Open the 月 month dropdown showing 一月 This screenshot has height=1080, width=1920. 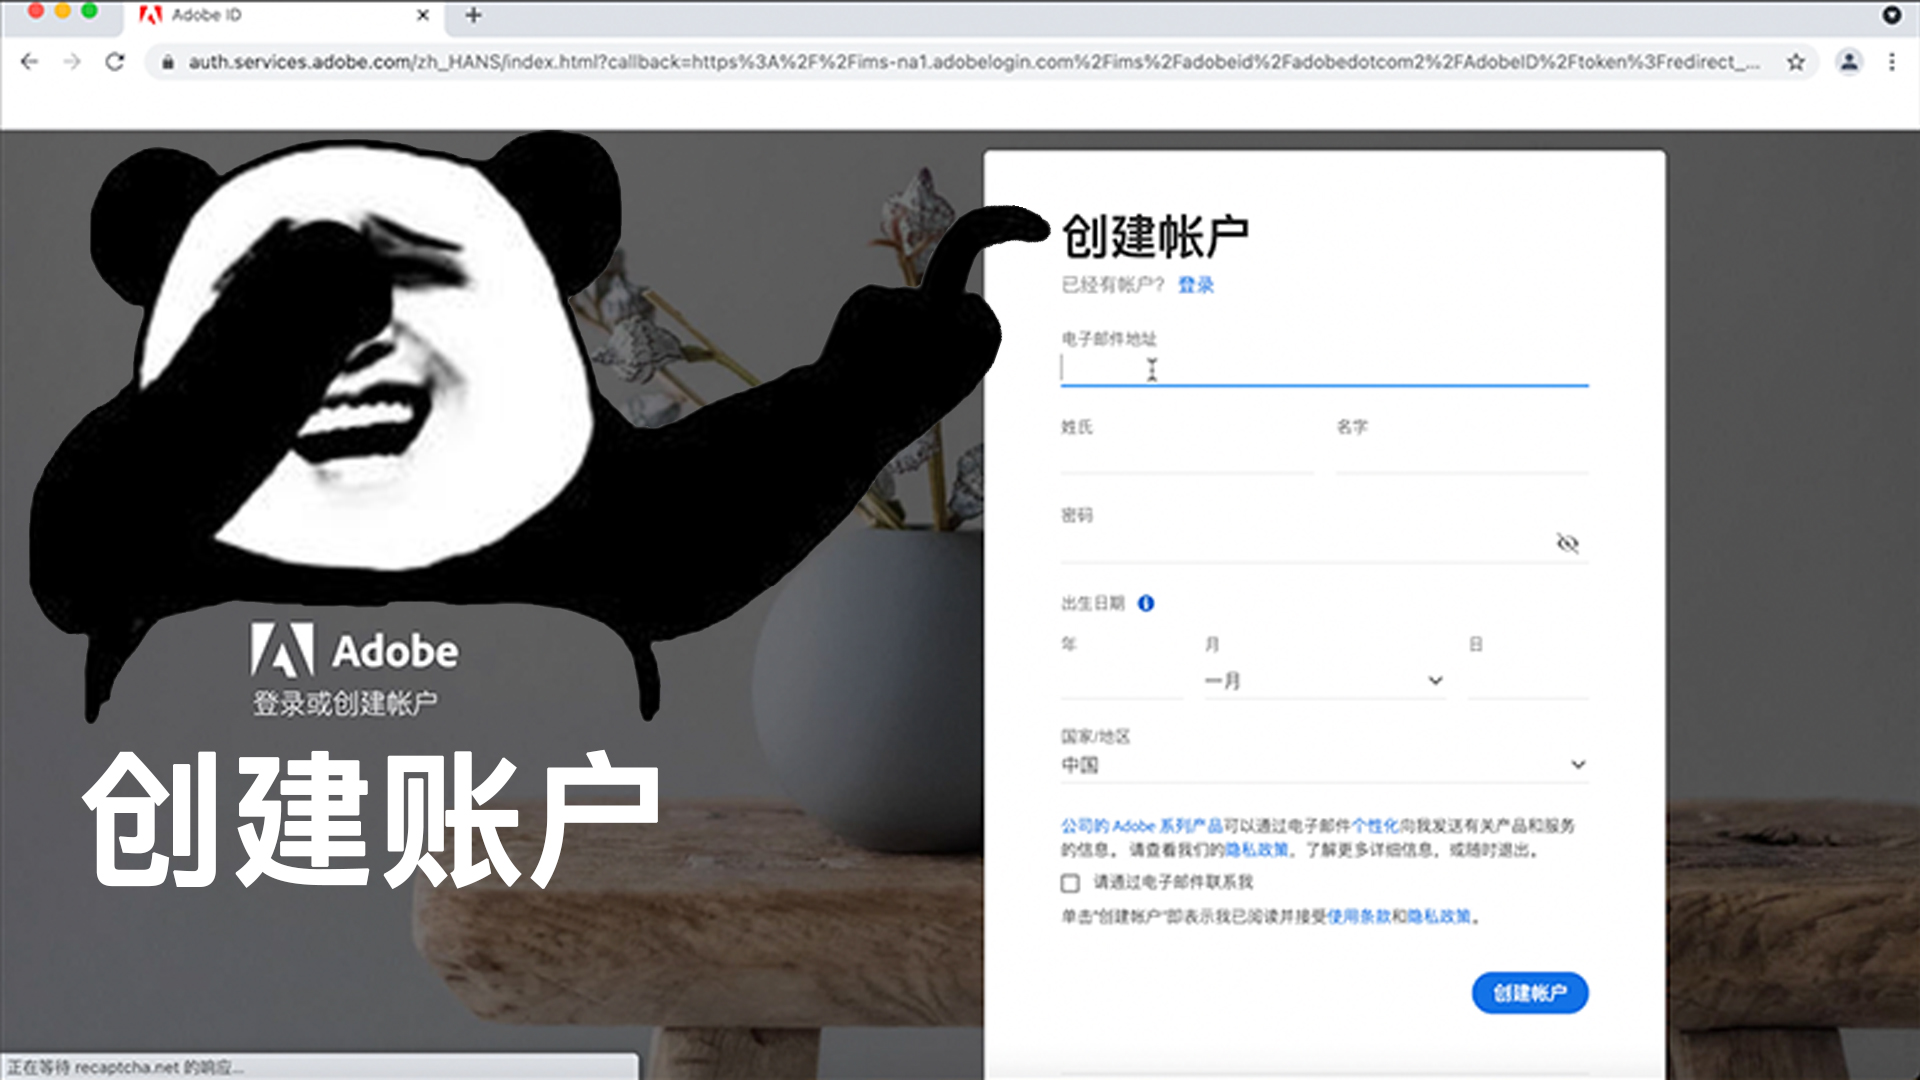(1324, 681)
